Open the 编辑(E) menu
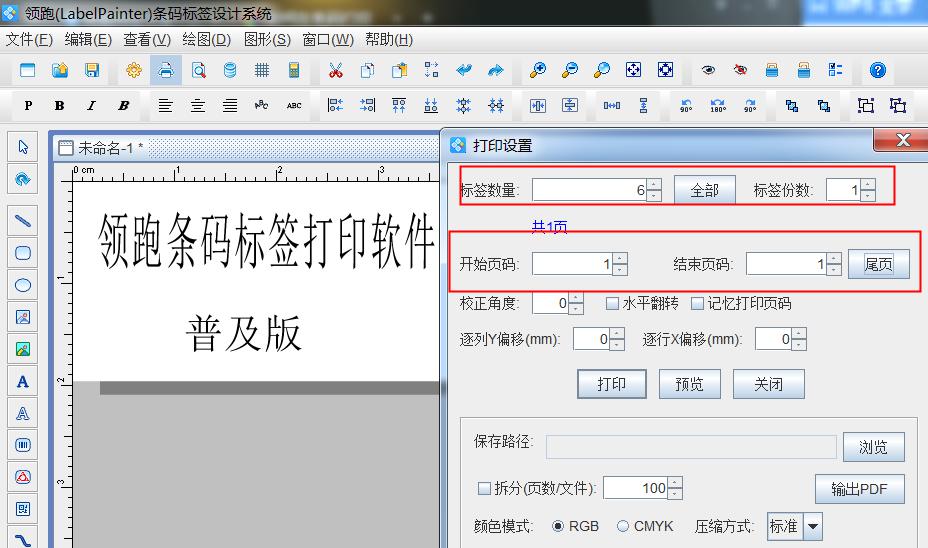Image resolution: width=928 pixels, height=548 pixels. (88, 40)
